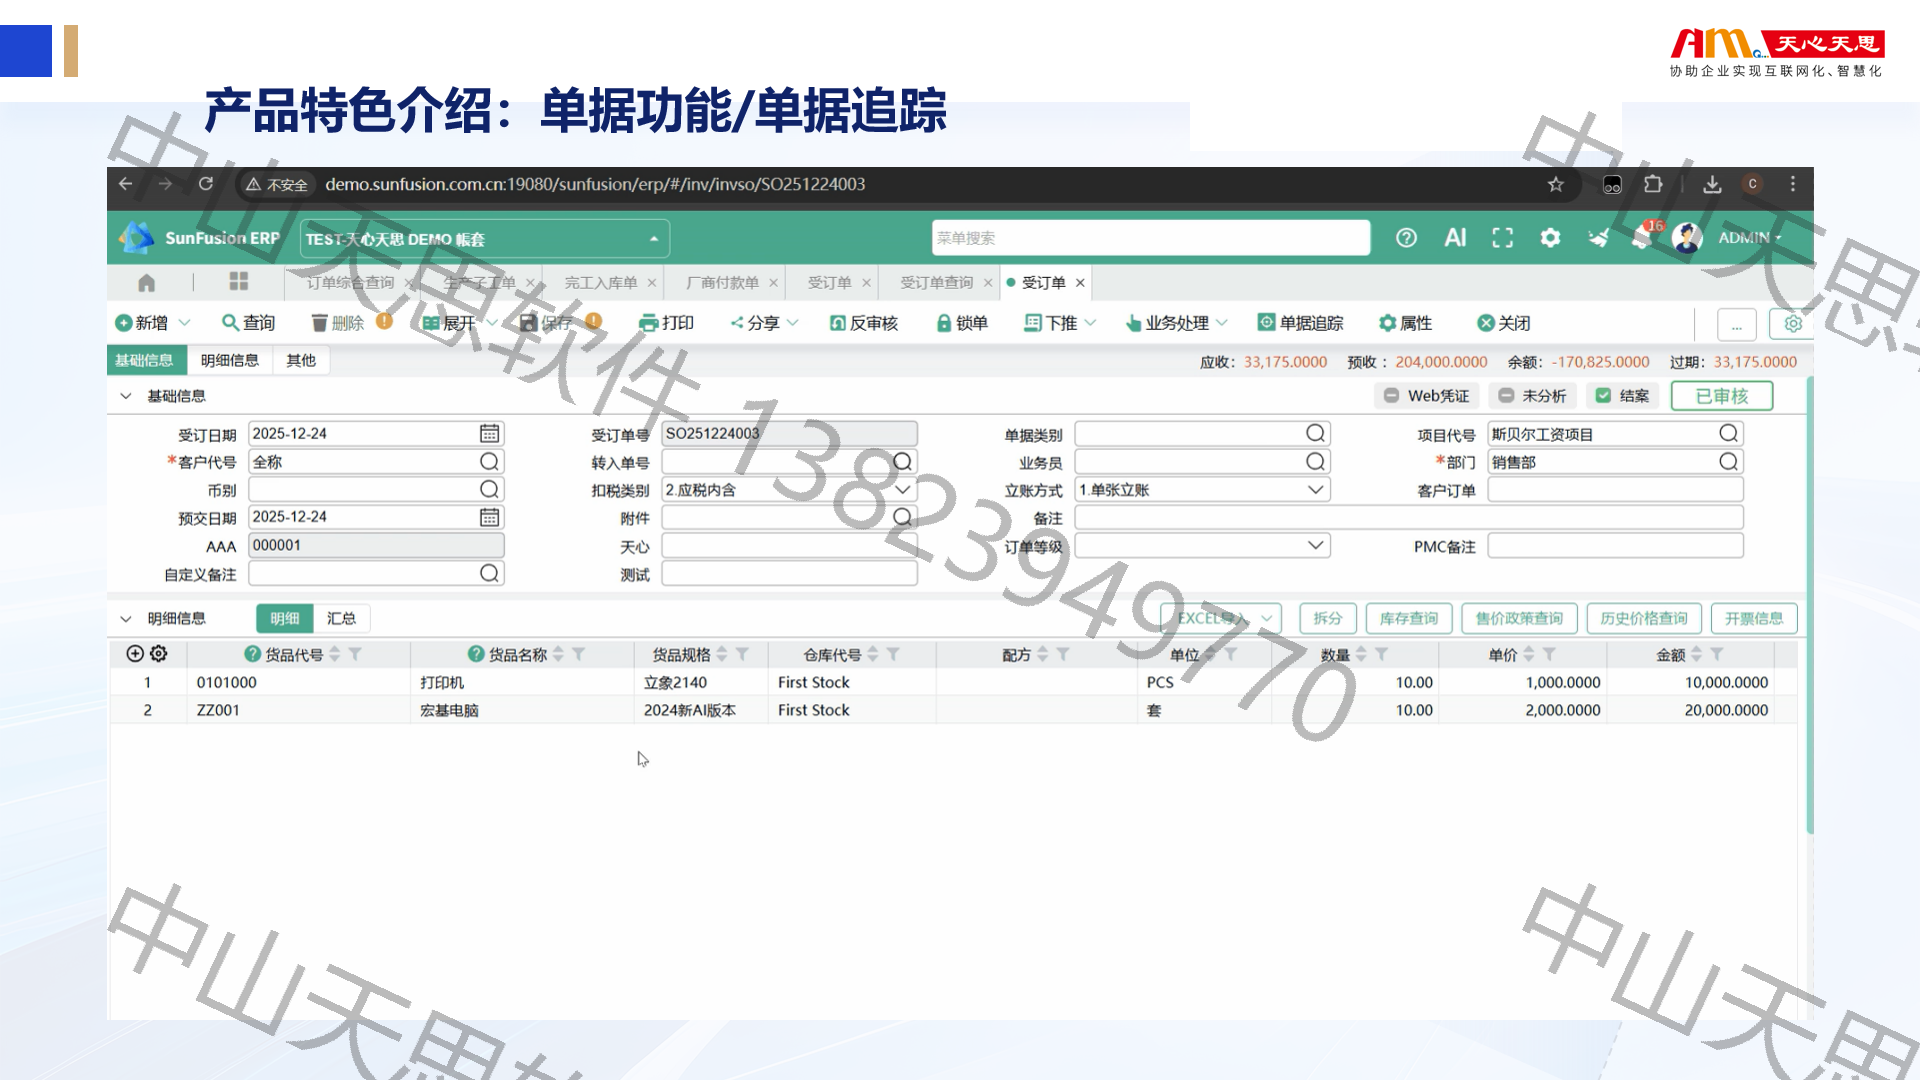Screen dimensions: 1920x1080
Task: Open the 明细信息 sub-tab
Action: point(230,361)
